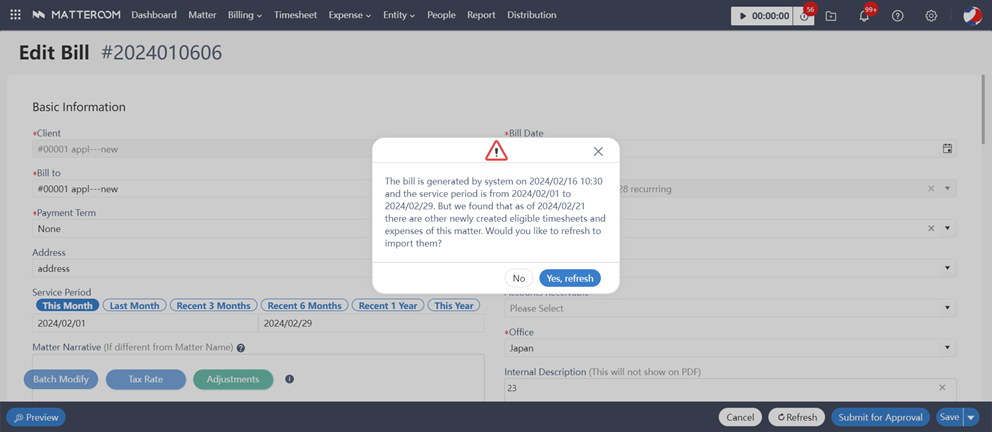The height and width of the screenshot is (432, 992).
Task: Open the settings gear icon
Action: [931, 16]
